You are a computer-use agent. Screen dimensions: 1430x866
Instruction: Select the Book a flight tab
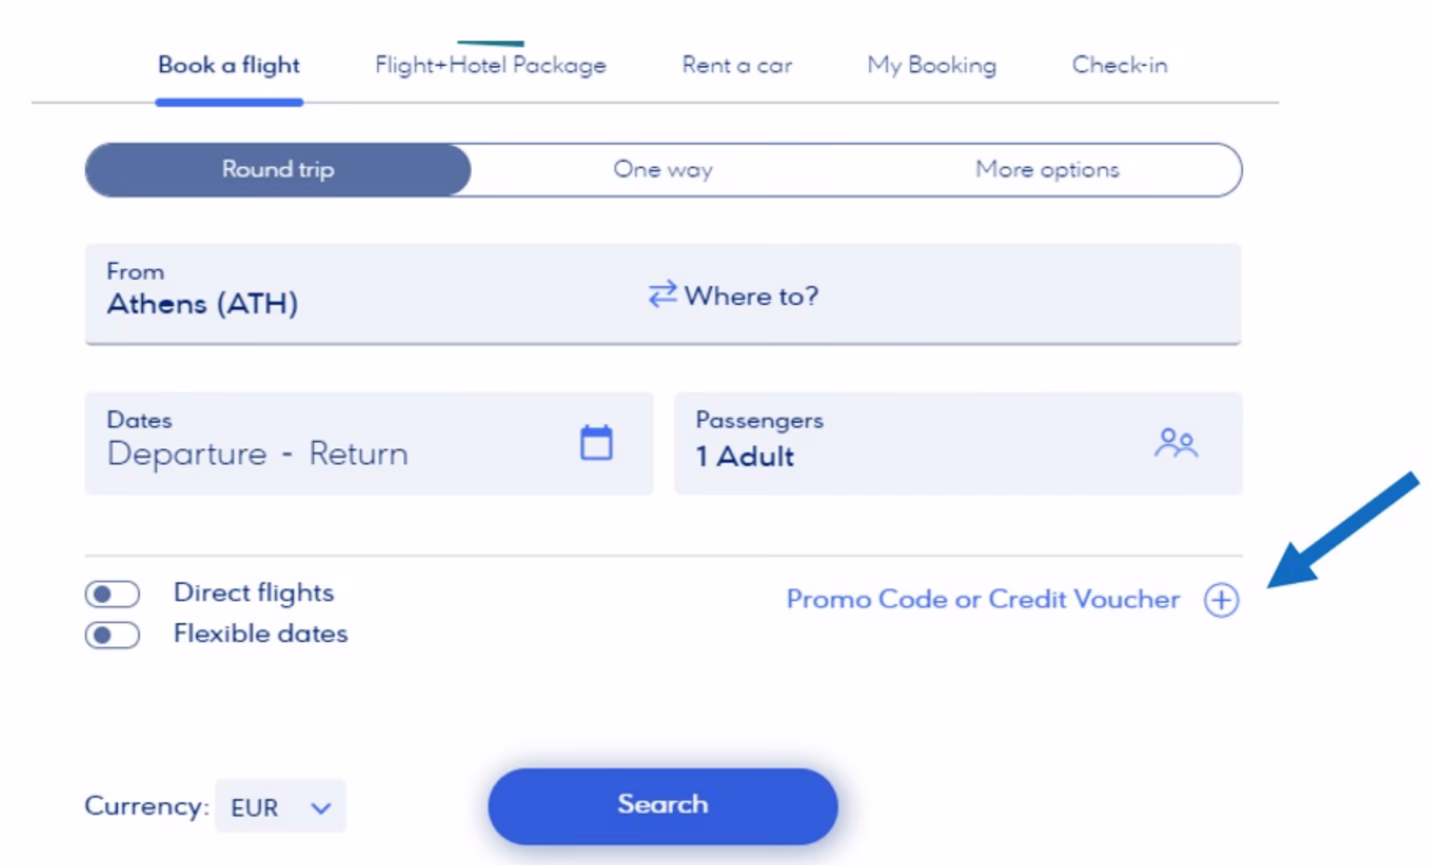coord(228,64)
